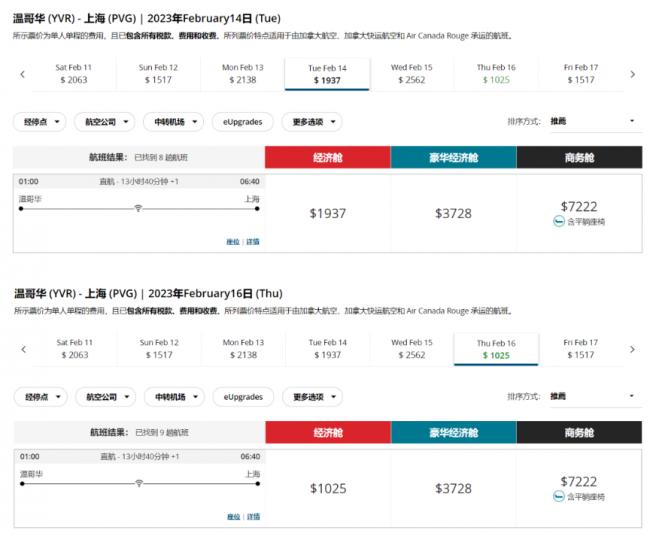
Task: Click teal 豪华经济舱 header in Feb 14 results
Action: click(x=454, y=157)
